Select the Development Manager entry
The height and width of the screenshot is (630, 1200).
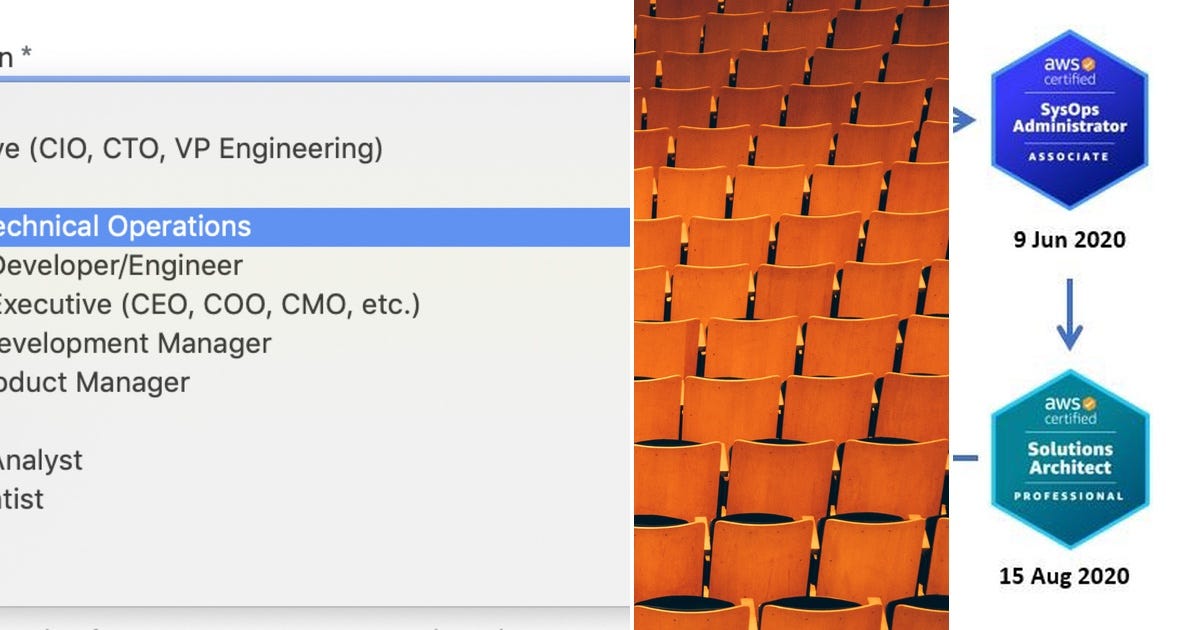[135, 343]
